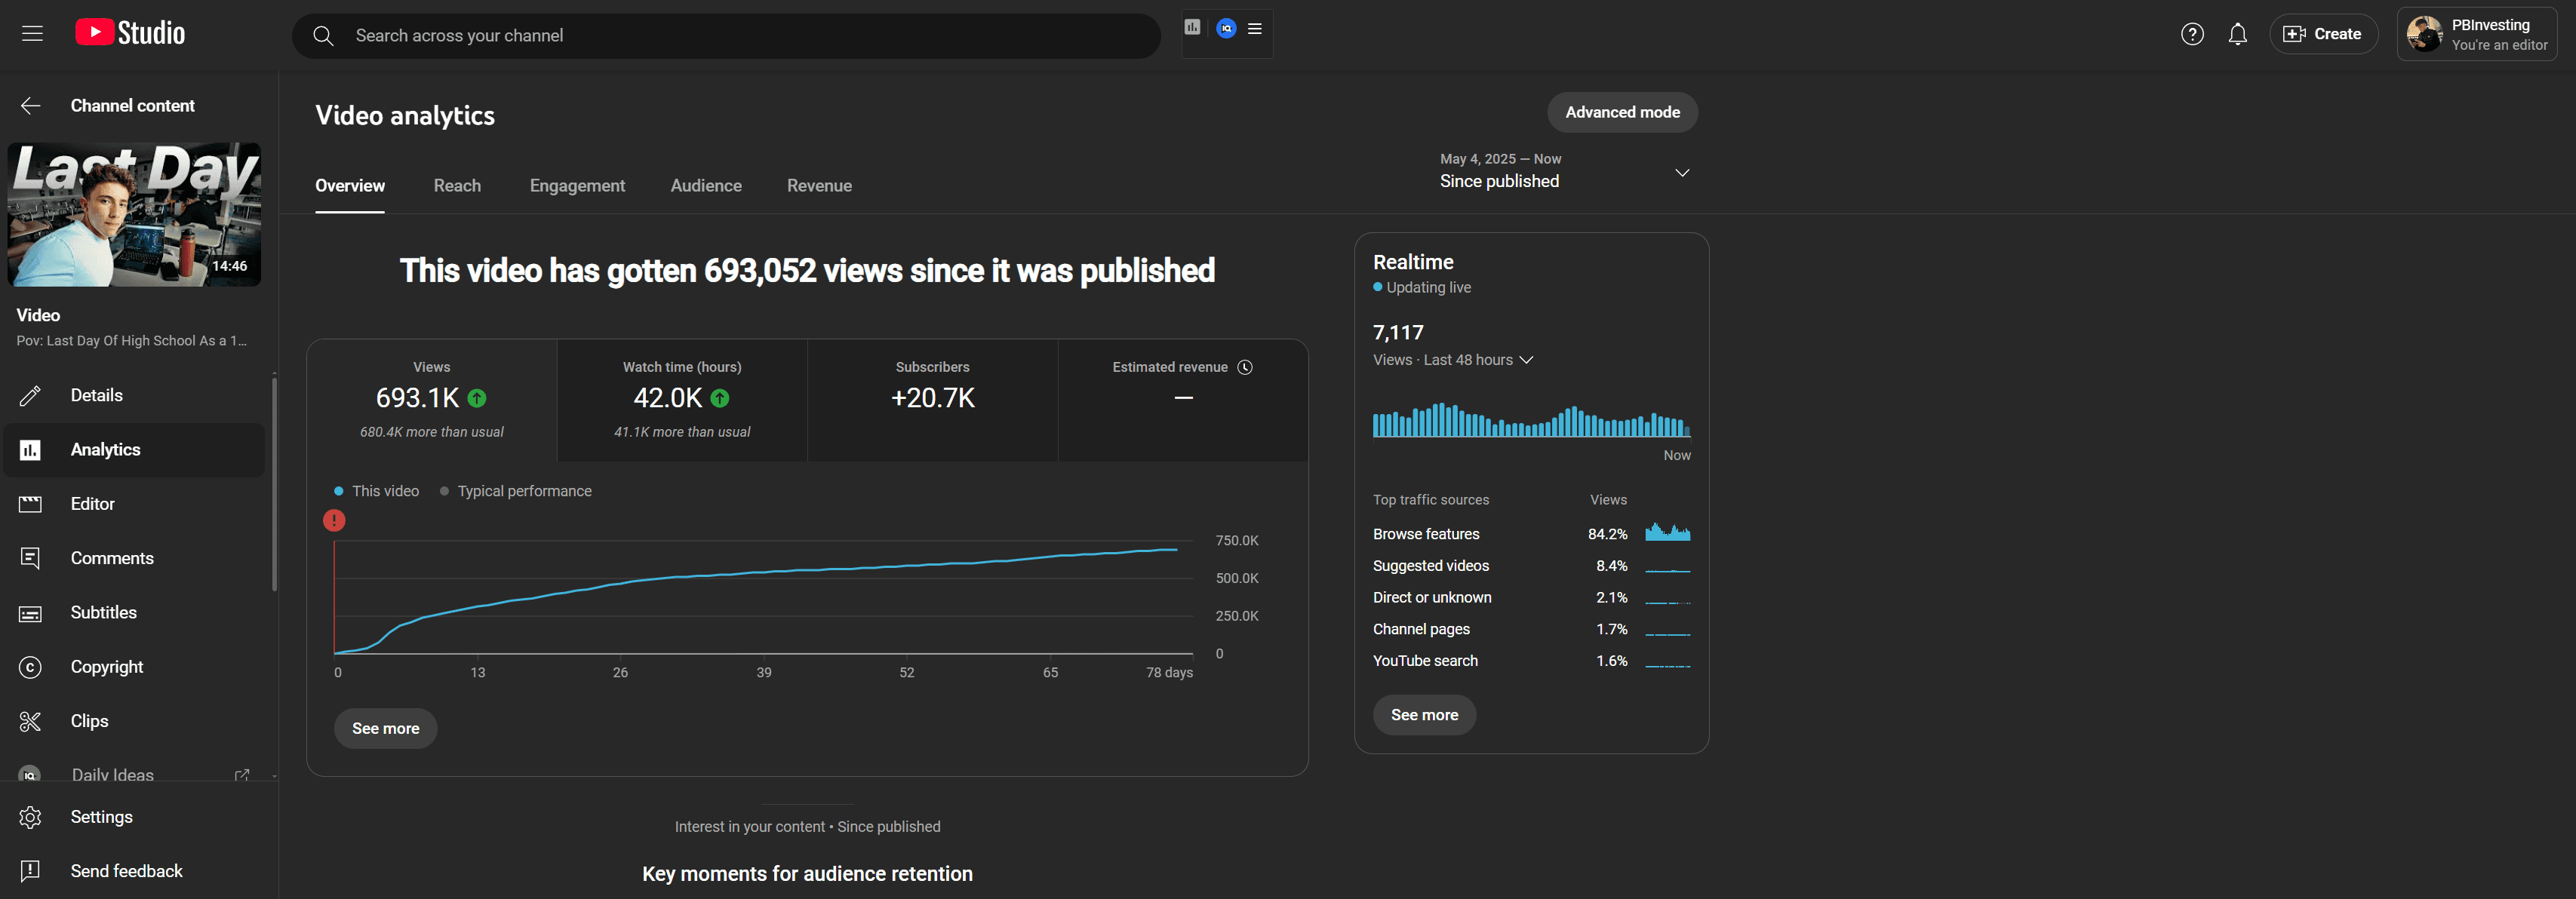The height and width of the screenshot is (899, 2576).
Task: Open the vidIQ extension menu icon
Action: (1255, 28)
